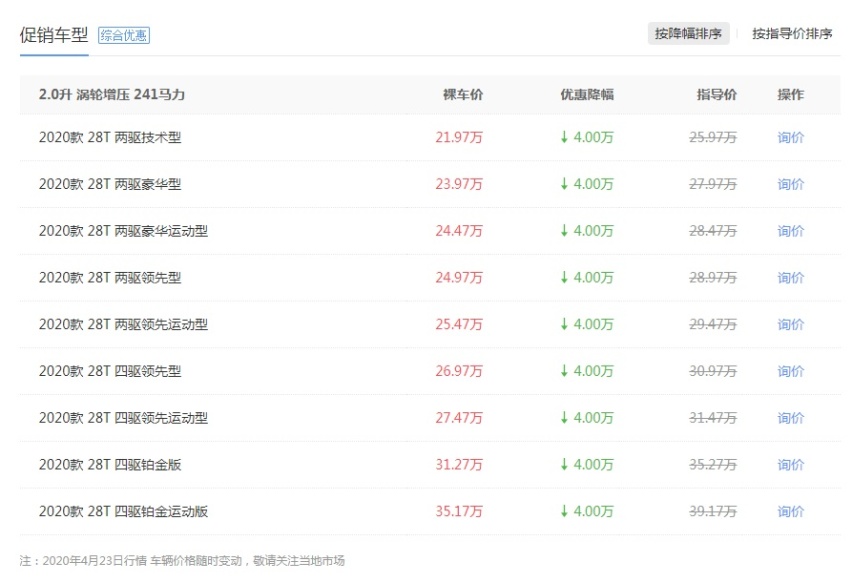The height and width of the screenshot is (583, 852).
Task: Open model 2020款 28T 四驱铂金运动版
Action: (x=123, y=511)
